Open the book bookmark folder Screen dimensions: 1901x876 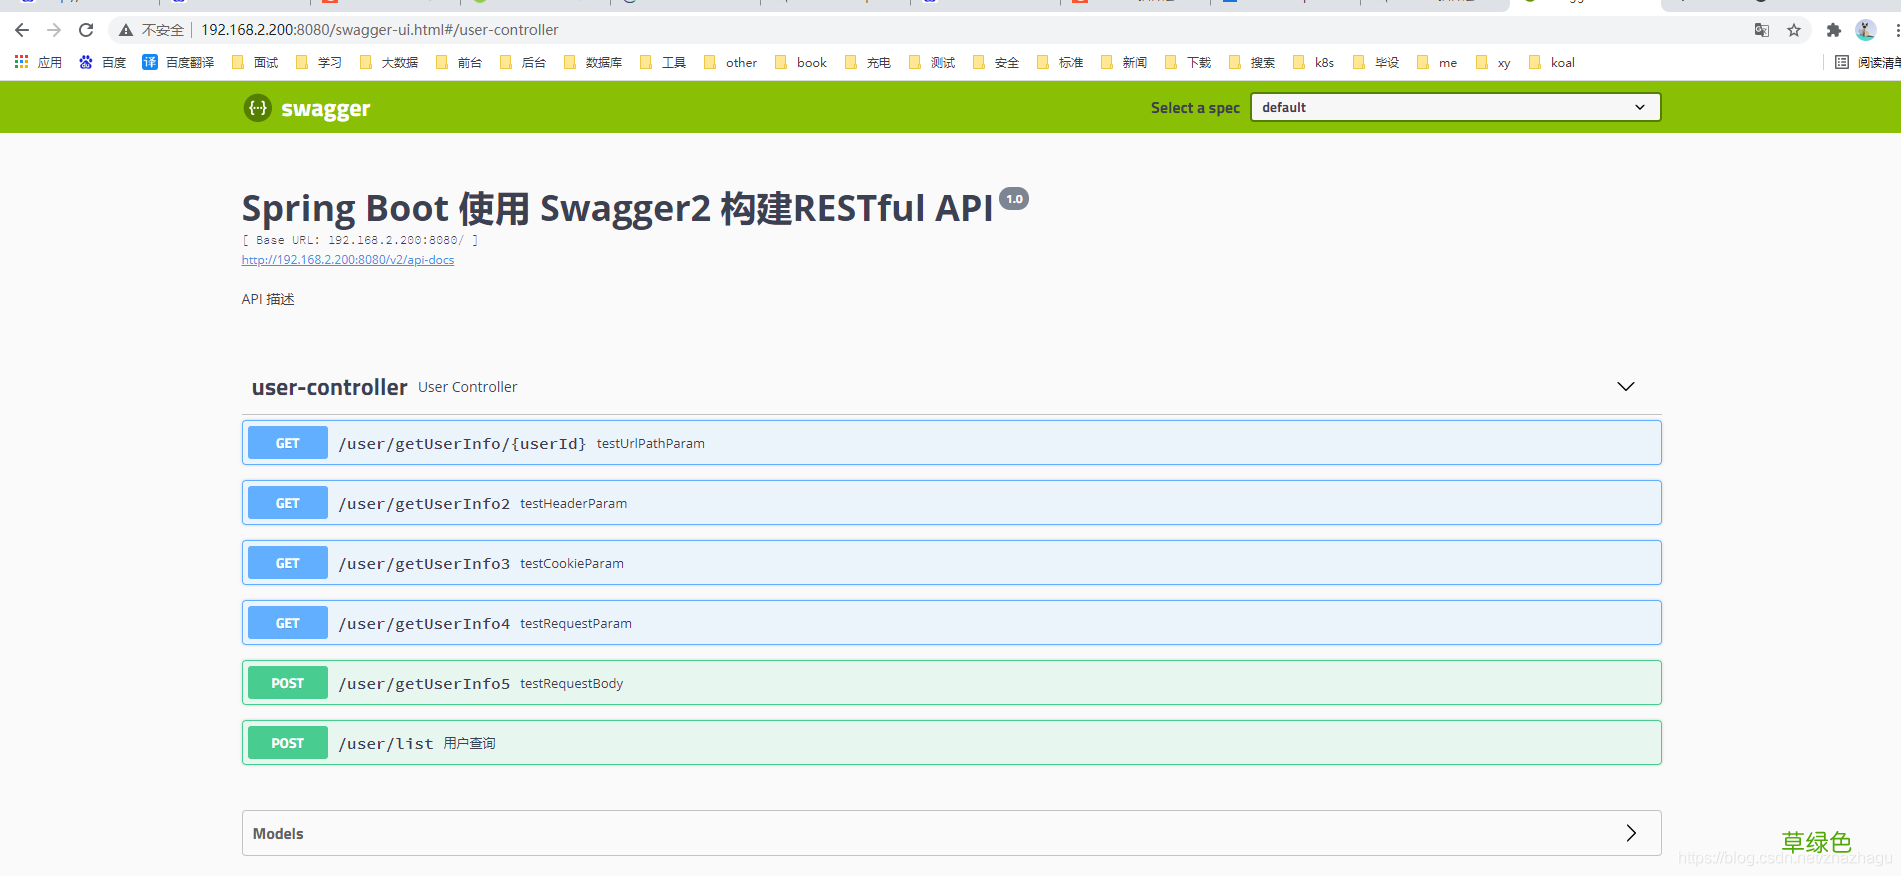point(801,62)
